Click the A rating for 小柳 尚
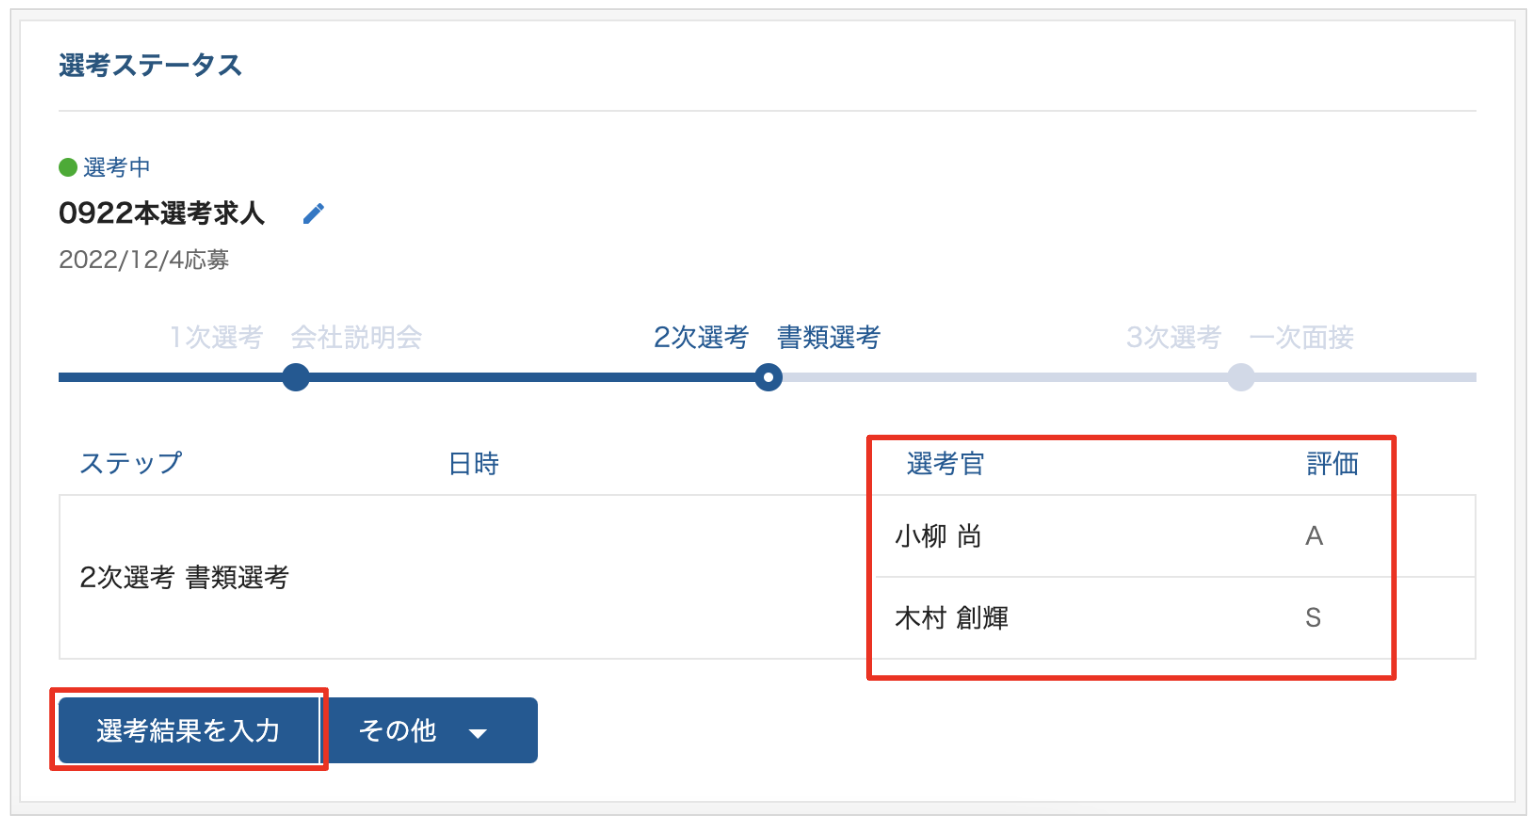 click(1314, 536)
